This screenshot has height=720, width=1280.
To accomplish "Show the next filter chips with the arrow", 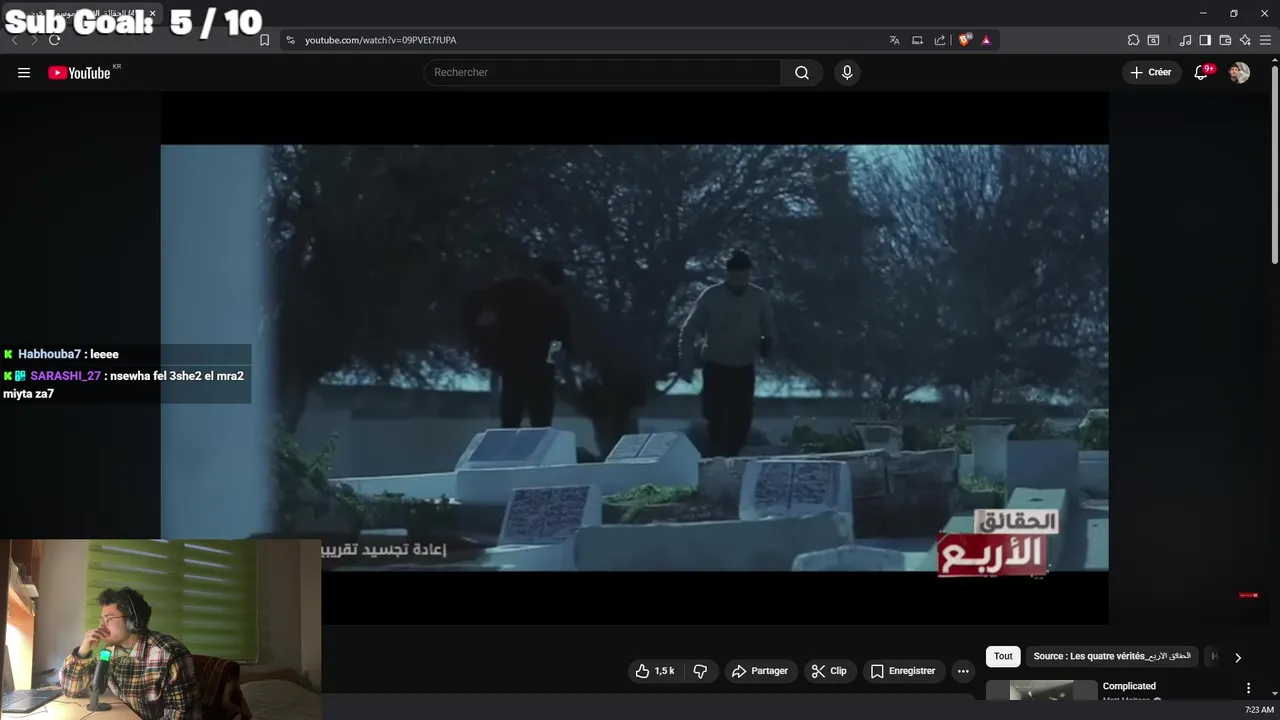I will 1238,657.
